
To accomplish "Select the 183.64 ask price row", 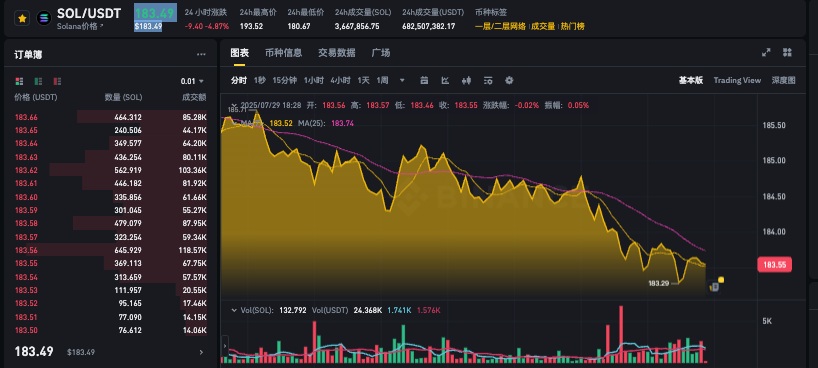I will 111,144.
